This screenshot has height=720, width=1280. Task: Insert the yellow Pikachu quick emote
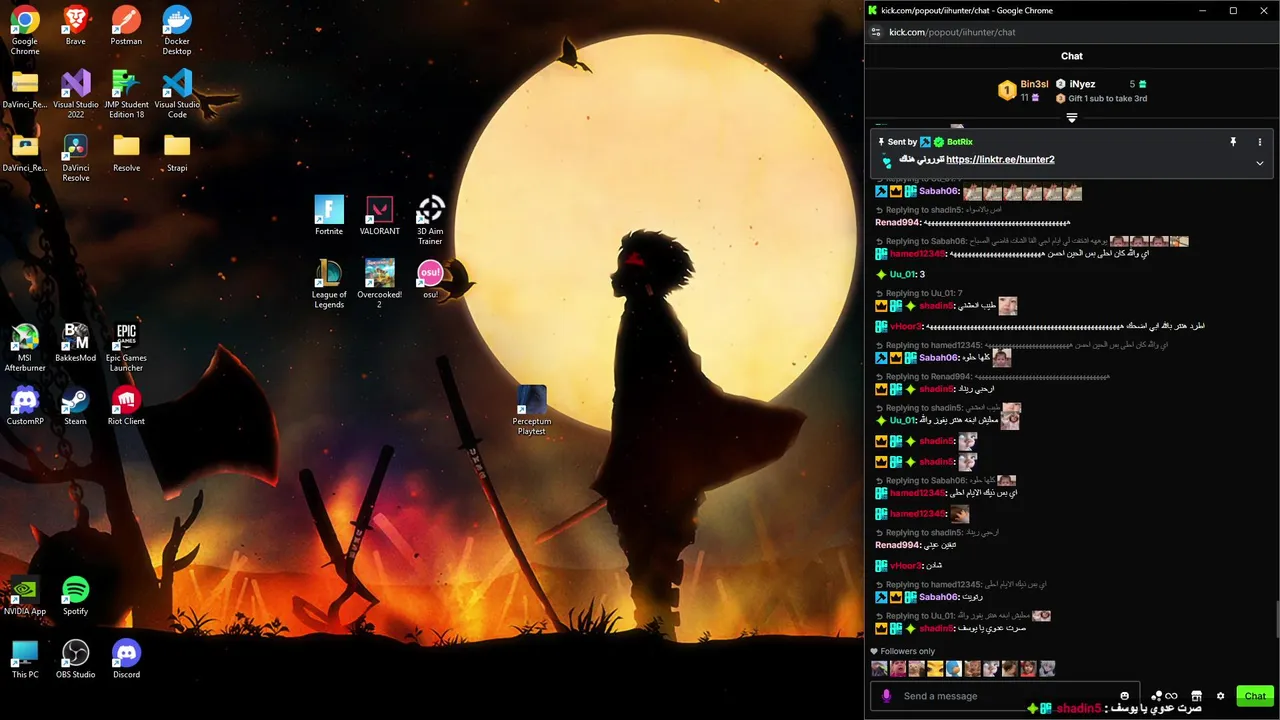[x=935, y=668]
